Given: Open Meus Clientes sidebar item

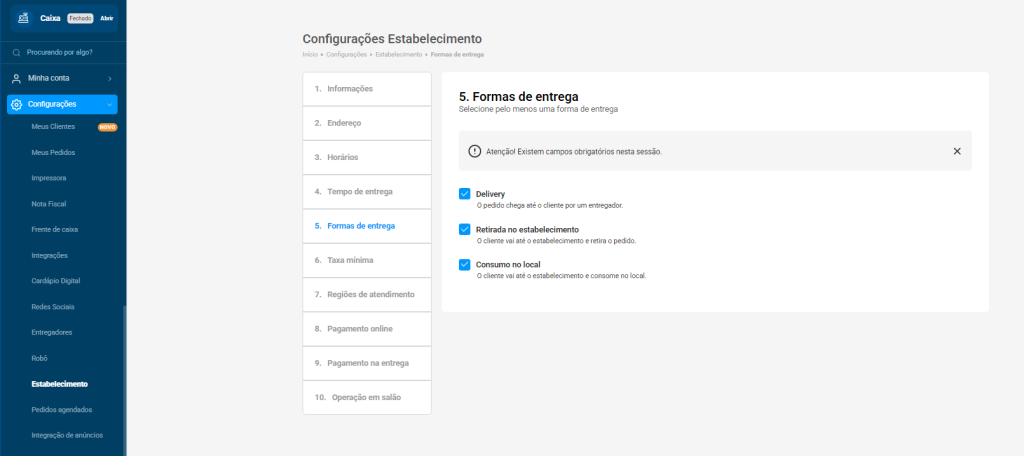Looking at the screenshot, I should tap(53, 127).
